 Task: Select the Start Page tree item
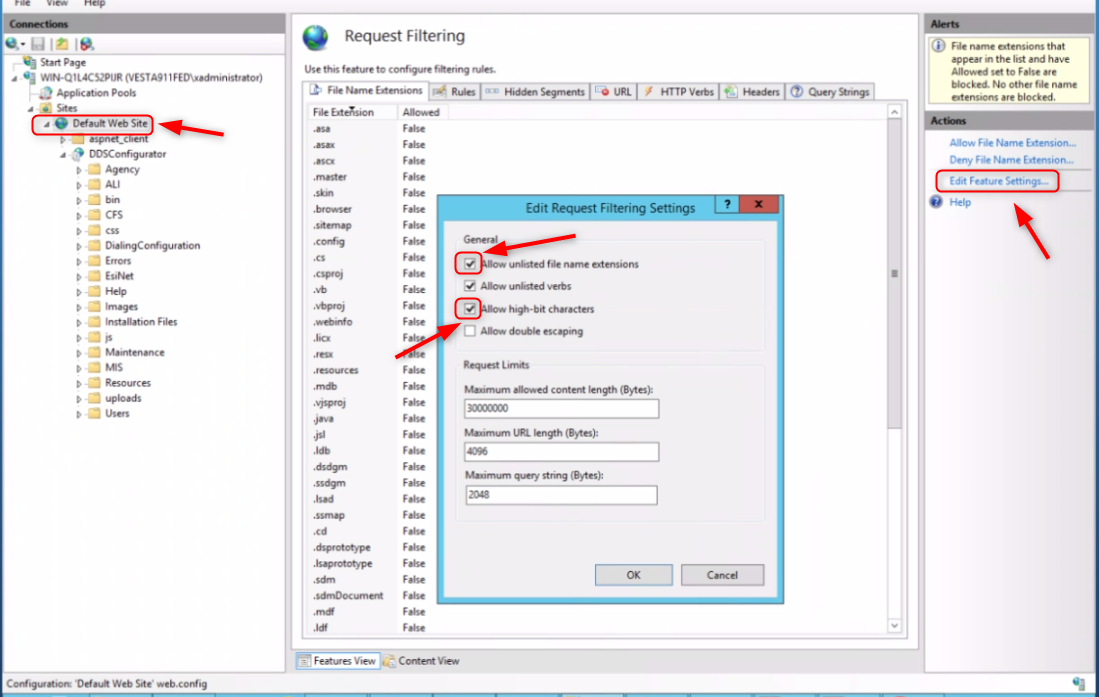click(62, 62)
